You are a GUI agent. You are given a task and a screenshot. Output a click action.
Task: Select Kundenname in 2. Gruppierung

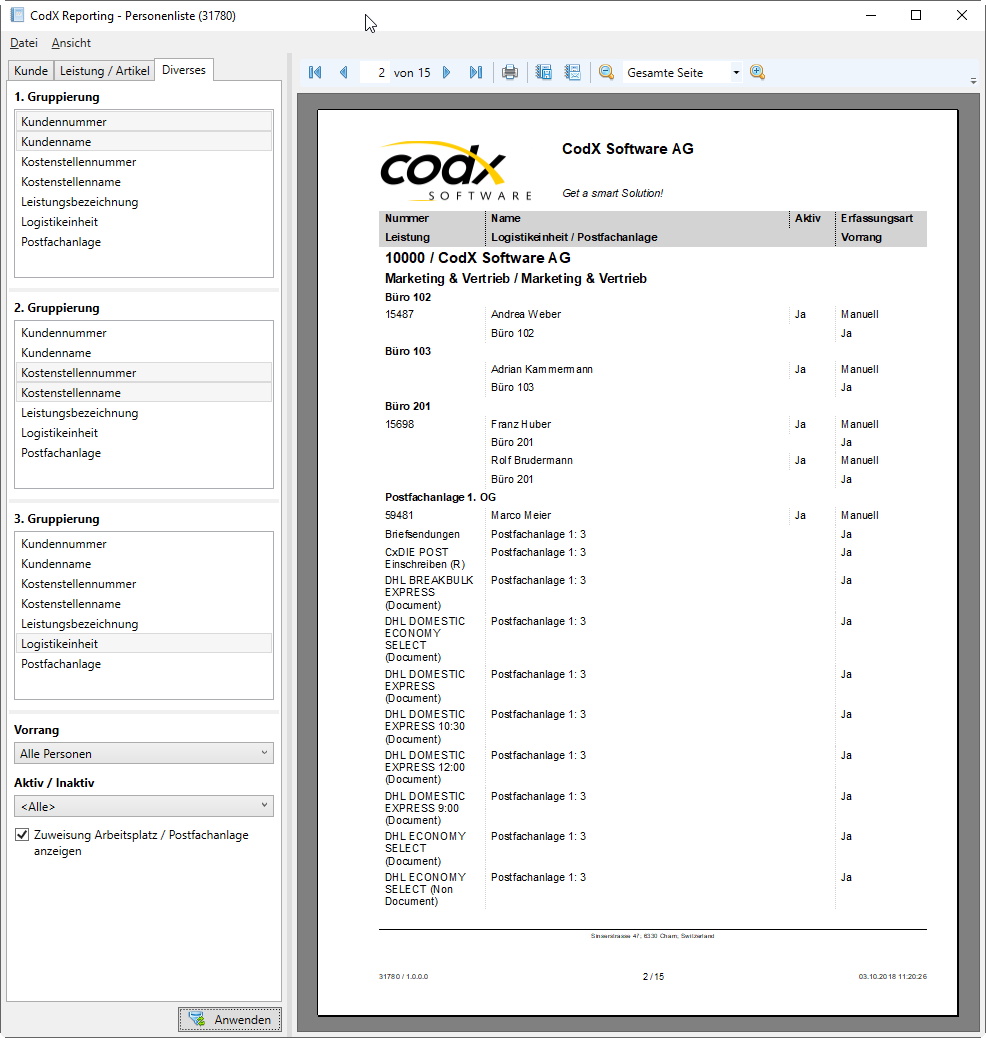[x=144, y=353]
